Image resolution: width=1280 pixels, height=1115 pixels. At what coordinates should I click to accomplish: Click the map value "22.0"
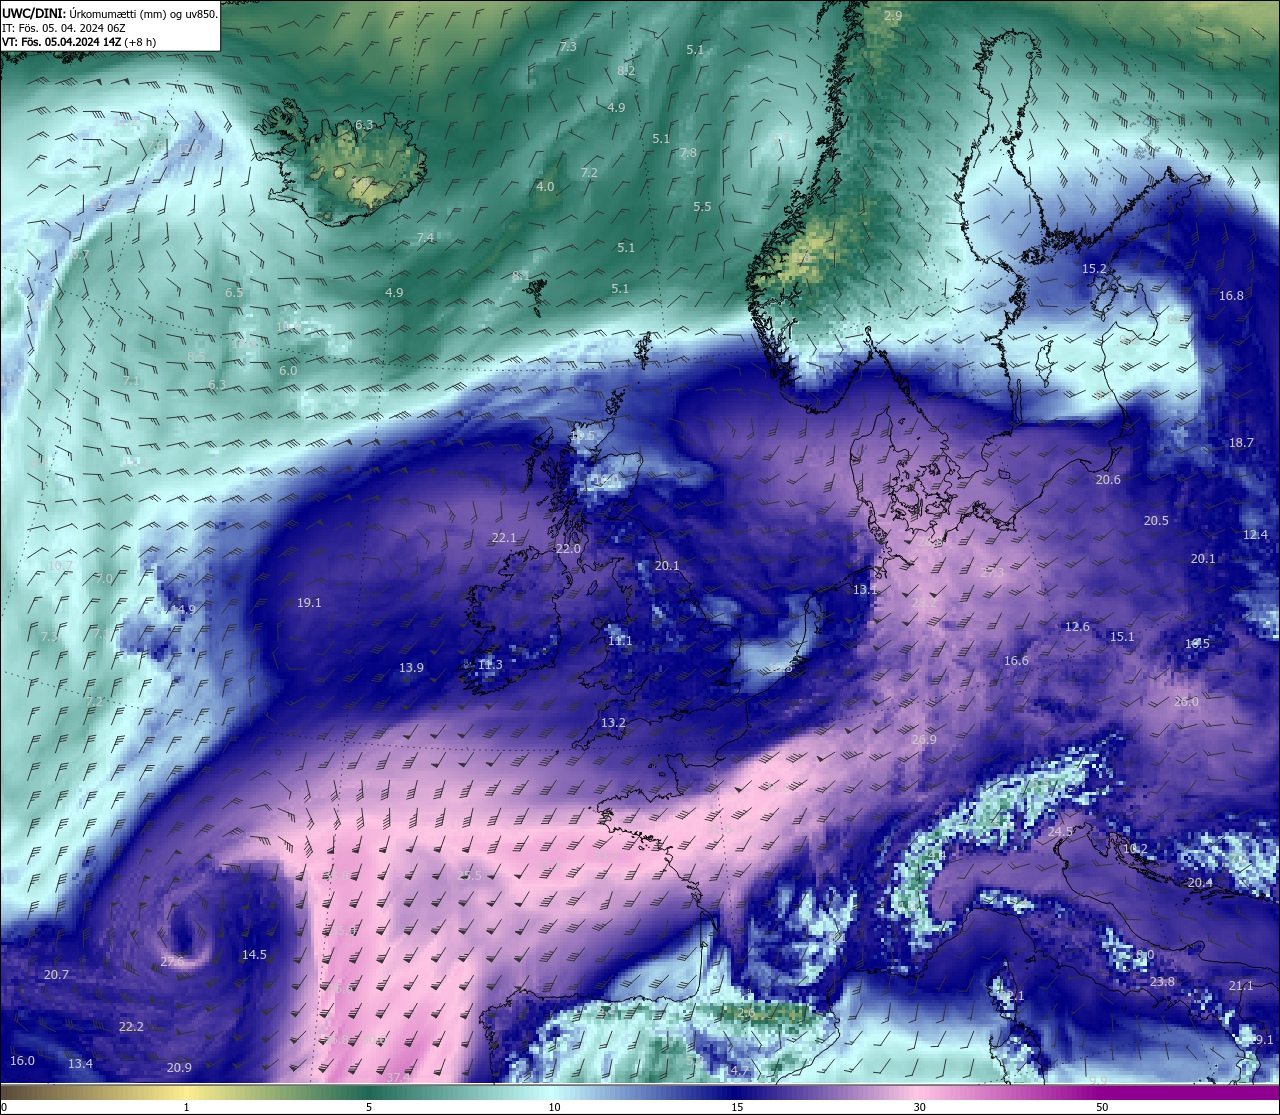(x=568, y=549)
